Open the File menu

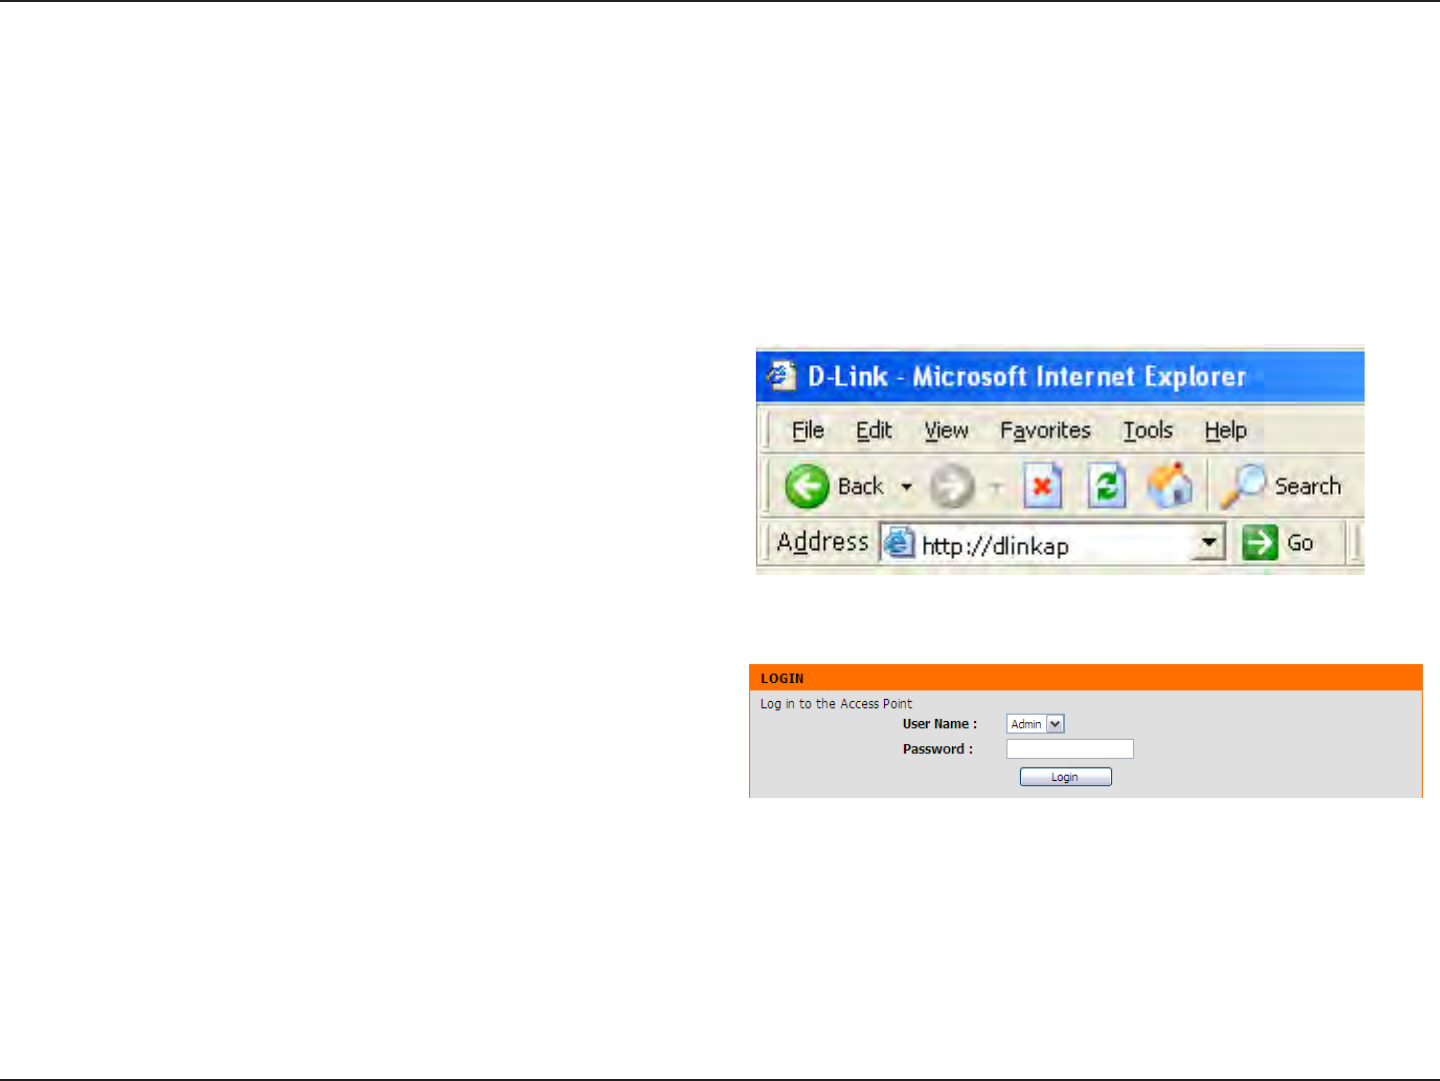(x=808, y=430)
